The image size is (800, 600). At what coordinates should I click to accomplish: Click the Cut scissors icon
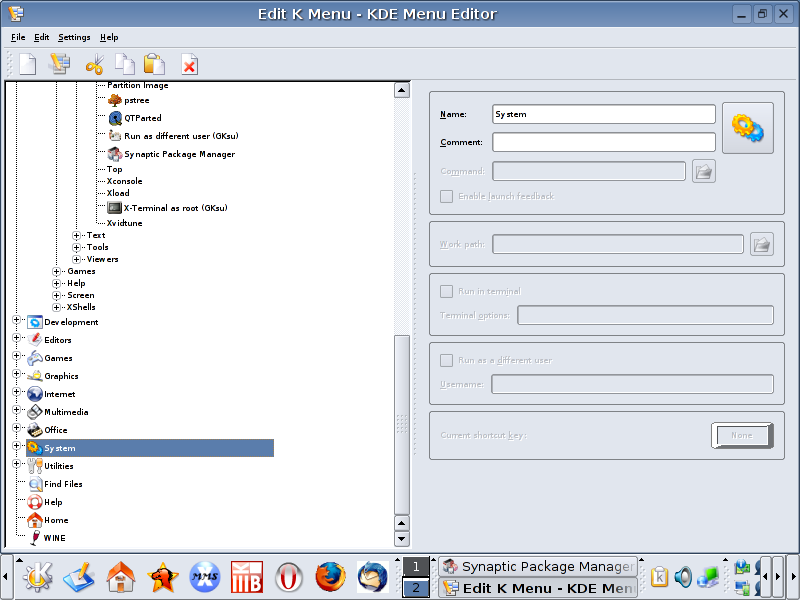[x=94, y=65]
